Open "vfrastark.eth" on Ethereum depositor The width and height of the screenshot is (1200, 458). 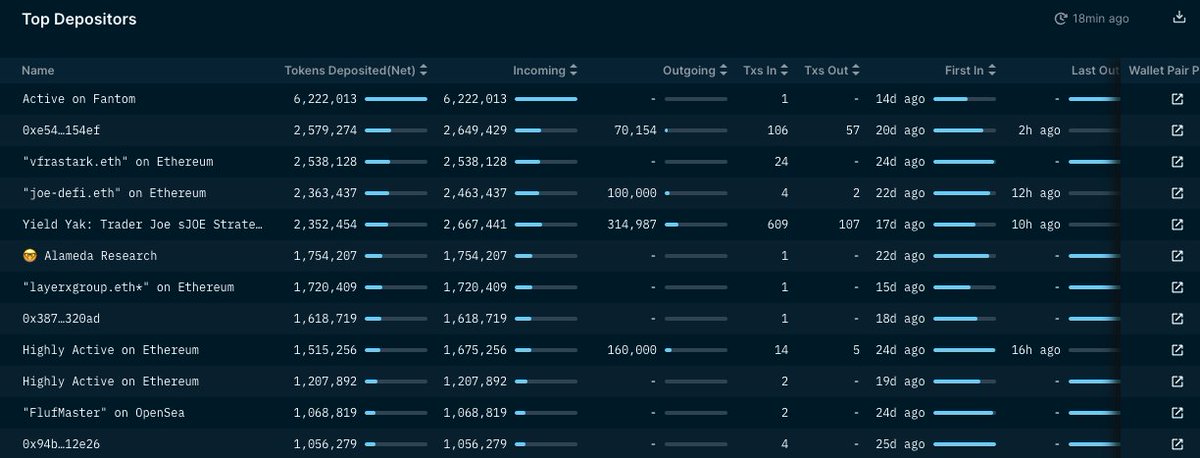[x=118, y=161]
